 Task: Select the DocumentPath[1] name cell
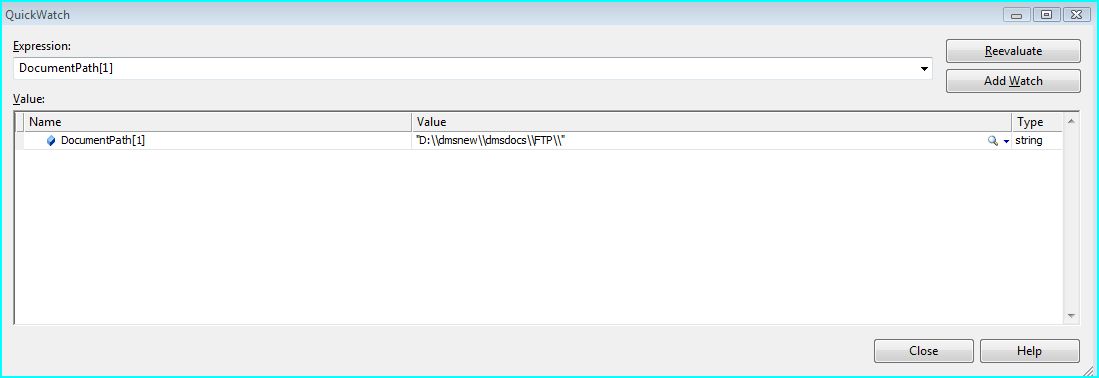coord(218,140)
